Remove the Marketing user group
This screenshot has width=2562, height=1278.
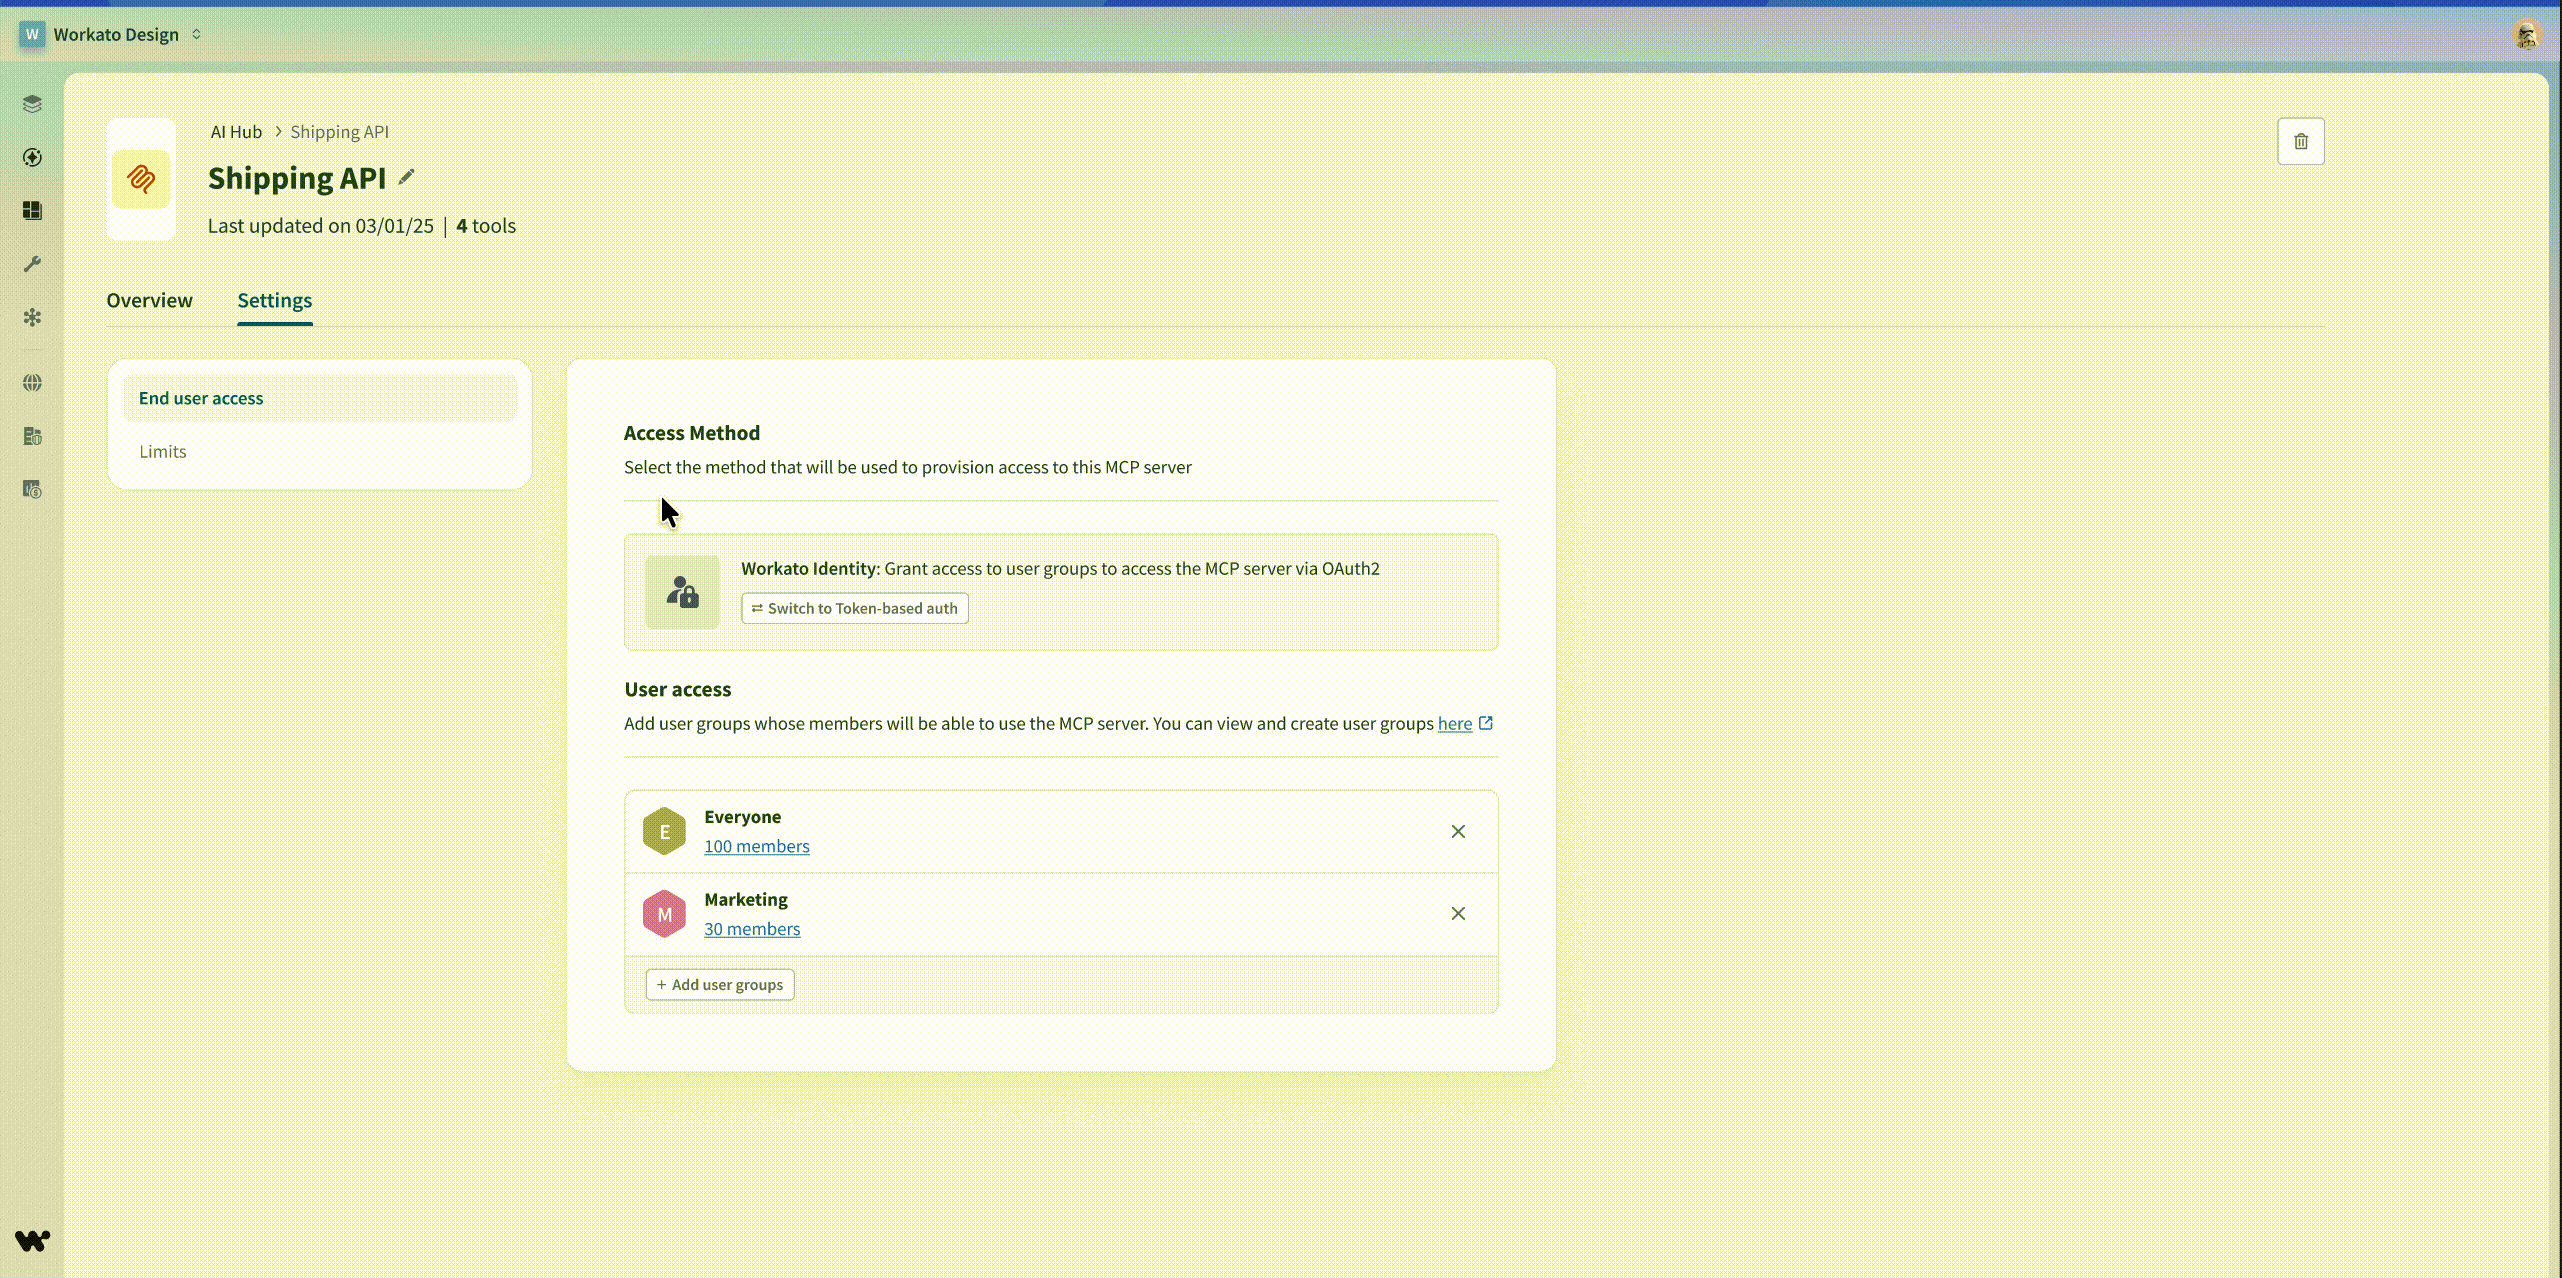1458,914
